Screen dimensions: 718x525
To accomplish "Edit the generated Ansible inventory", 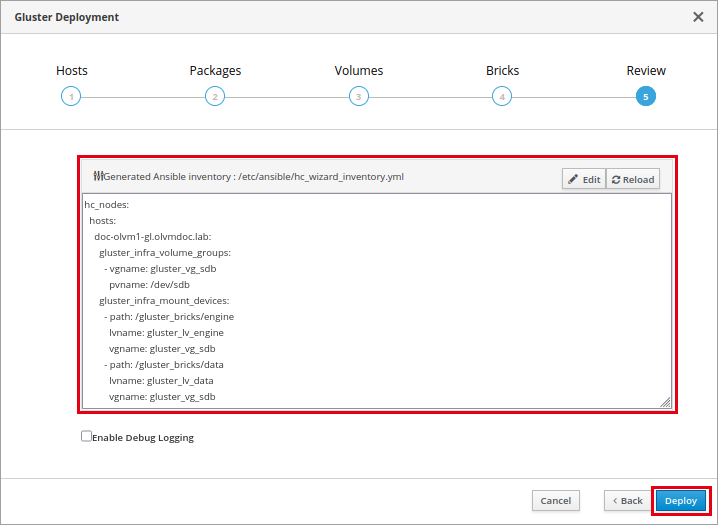I will click(584, 179).
